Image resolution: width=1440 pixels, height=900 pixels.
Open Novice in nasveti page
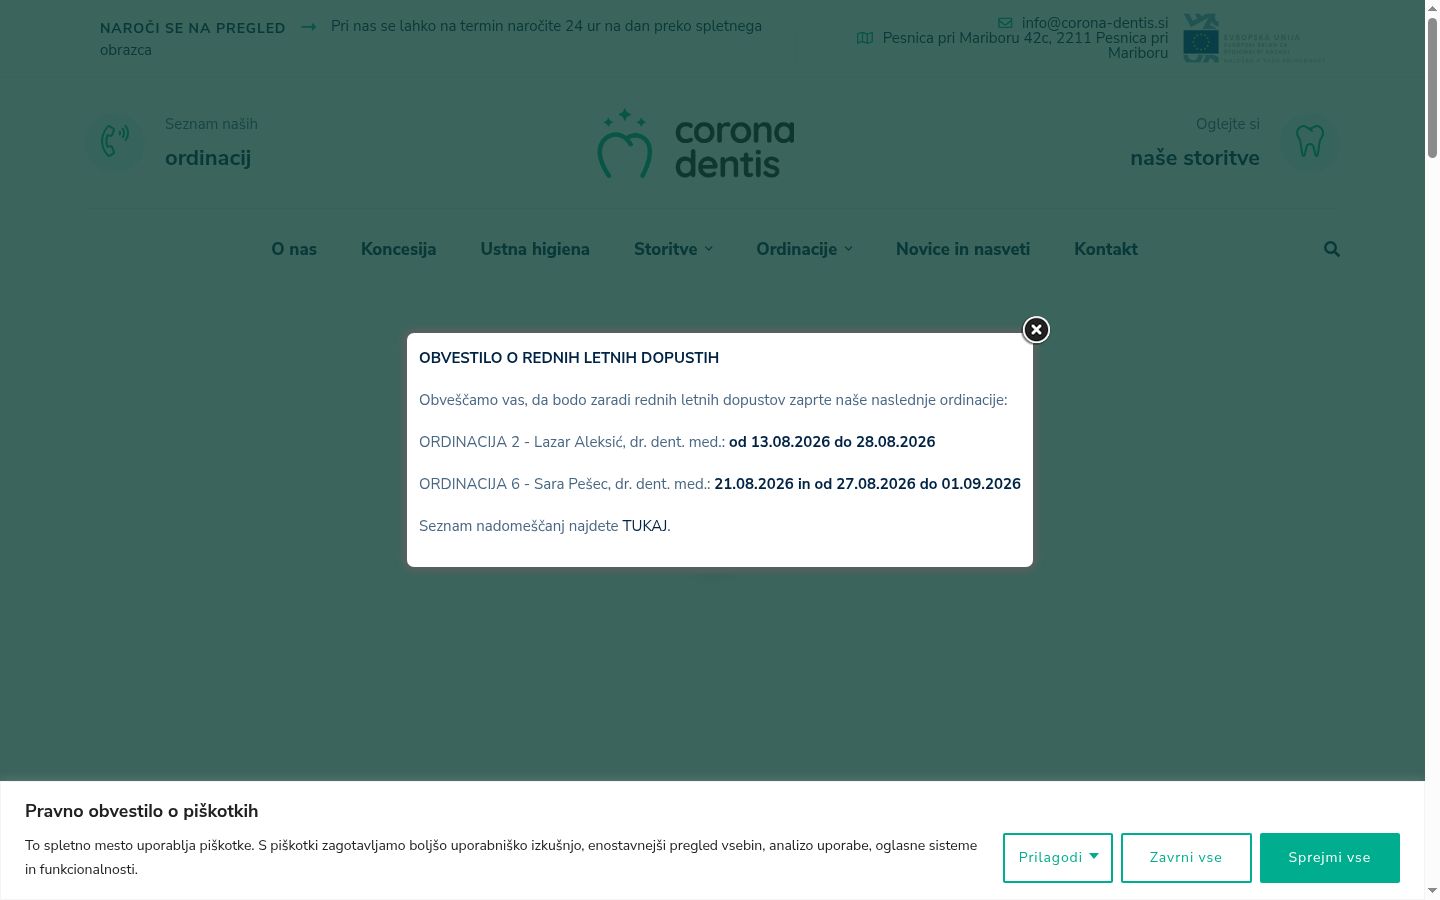963,249
